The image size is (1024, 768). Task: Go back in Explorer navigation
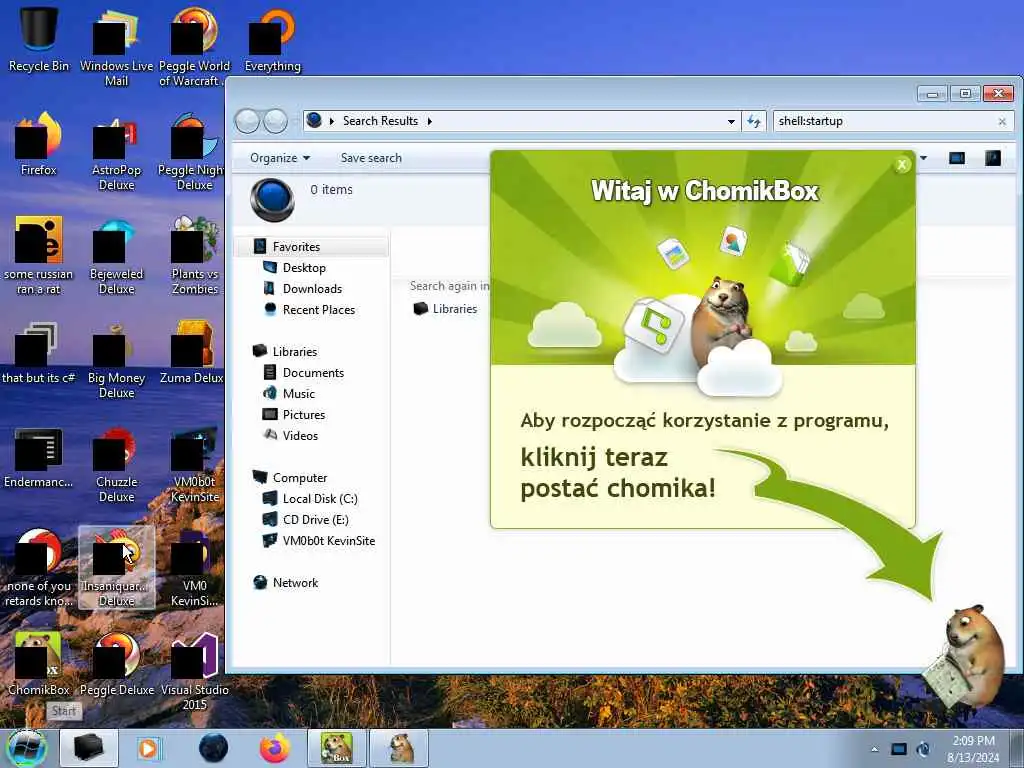point(248,121)
